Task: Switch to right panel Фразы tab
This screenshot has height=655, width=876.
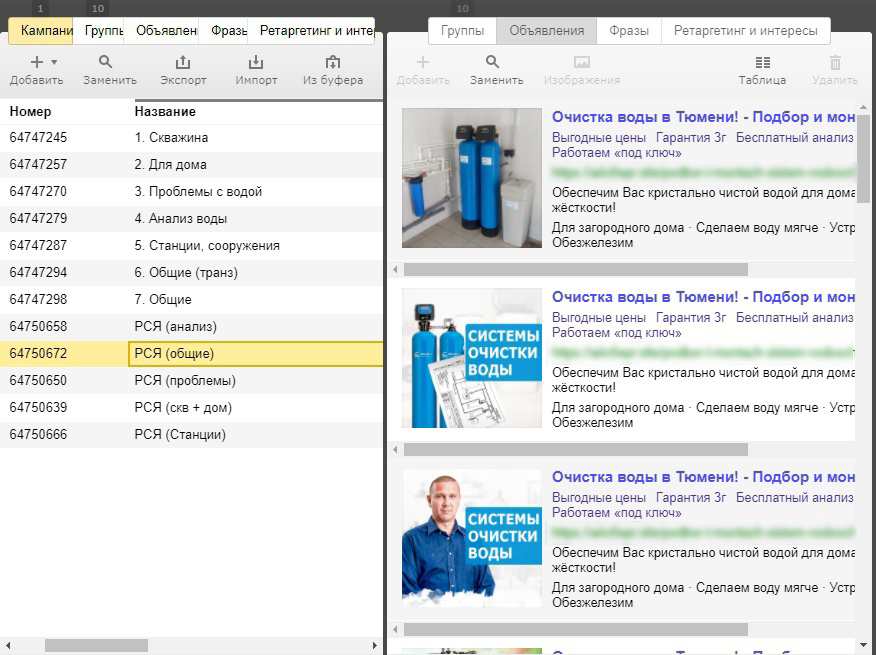Action: tap(629, 31)
